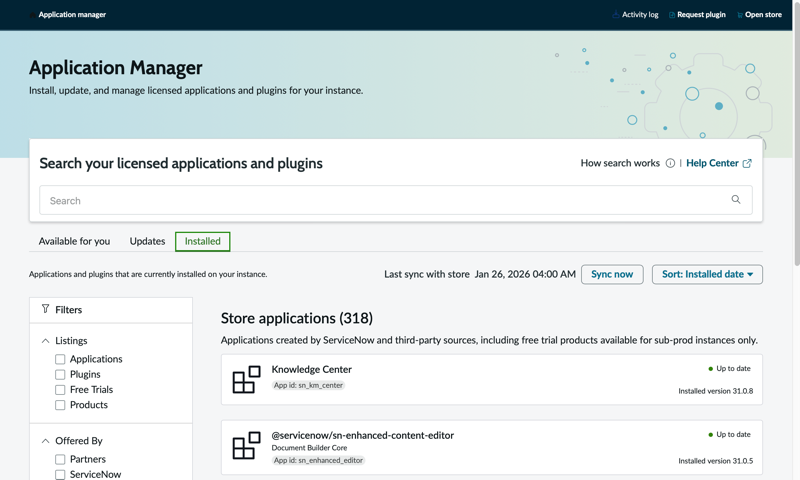Image resolution: width=800 pixels, height=480 pixels.
Task: Switch to the Updates tab
Action: (147, 241)
